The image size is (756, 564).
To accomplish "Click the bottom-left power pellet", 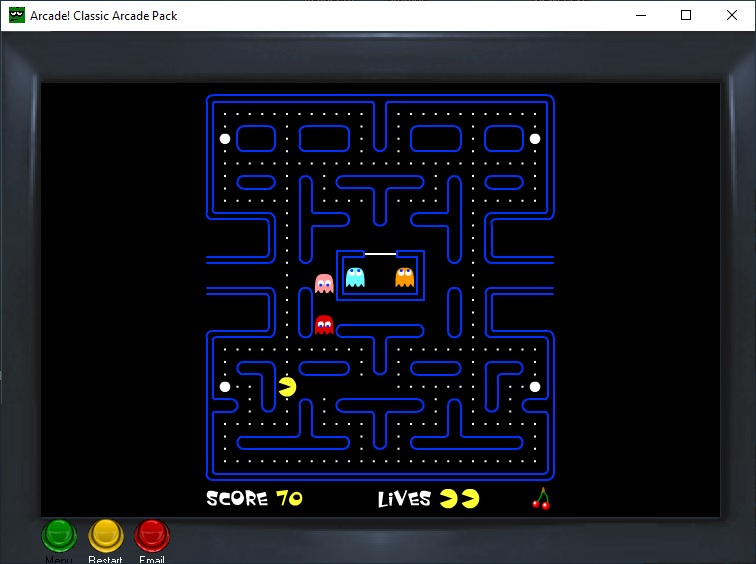I will point(225,387).
